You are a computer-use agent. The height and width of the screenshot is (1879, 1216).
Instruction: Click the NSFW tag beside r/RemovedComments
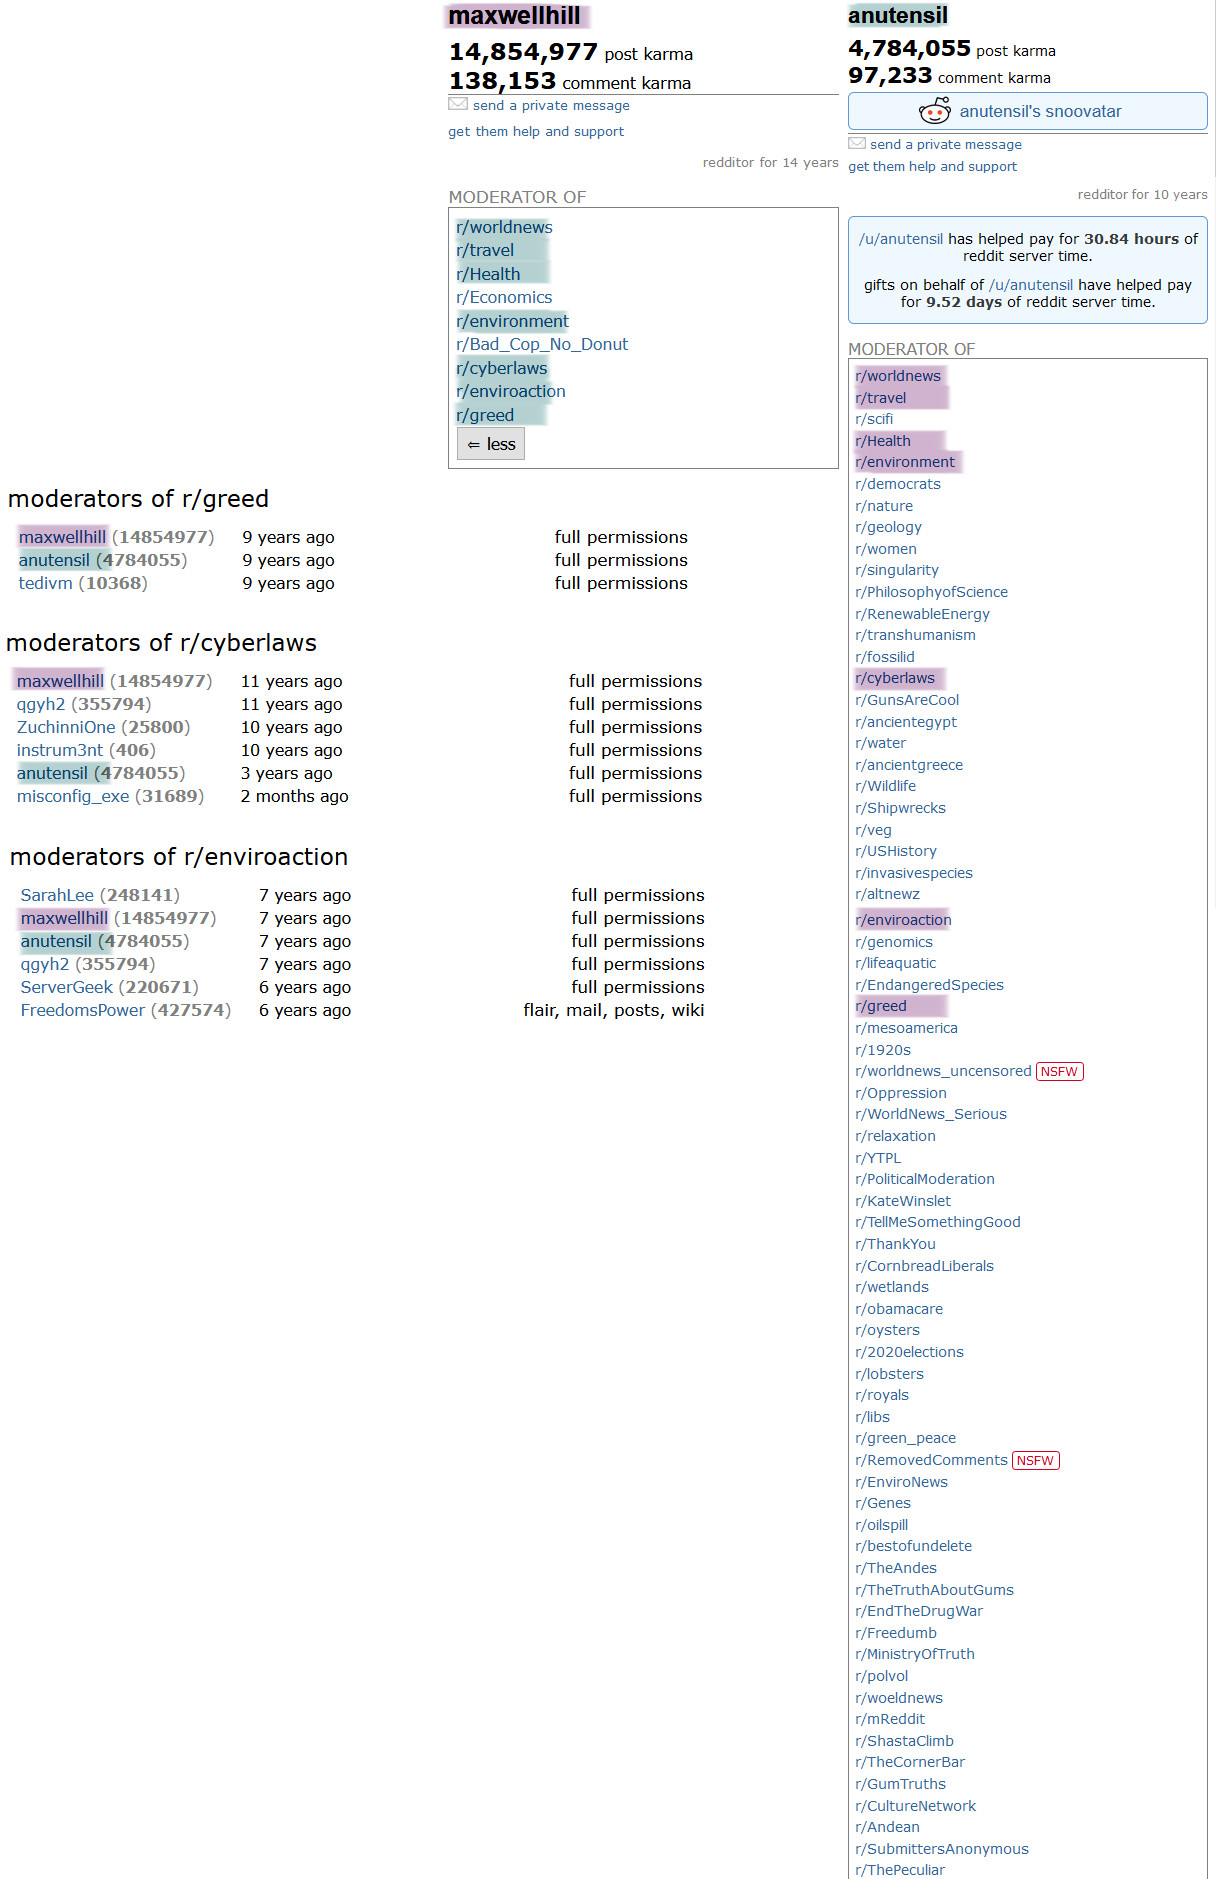(1035, 1461)
